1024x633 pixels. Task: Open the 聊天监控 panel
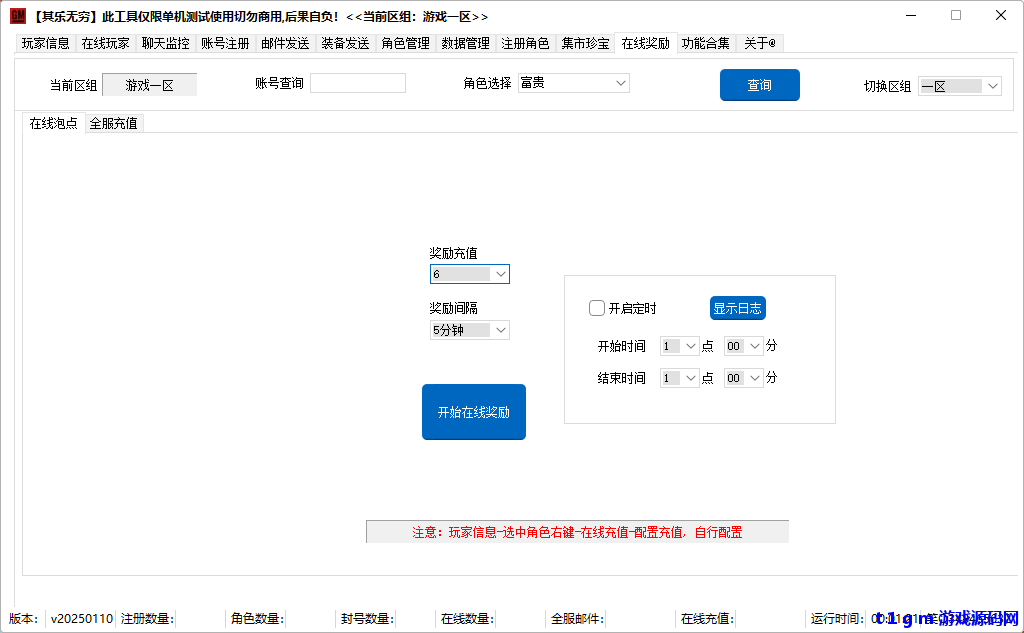point(165,43)
